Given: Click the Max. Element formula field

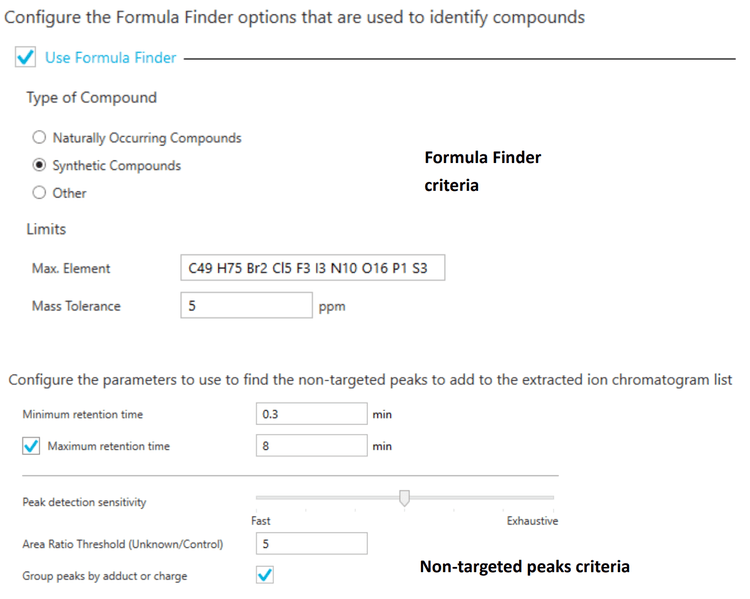Looking at the screenshot, I should [311, 268].
